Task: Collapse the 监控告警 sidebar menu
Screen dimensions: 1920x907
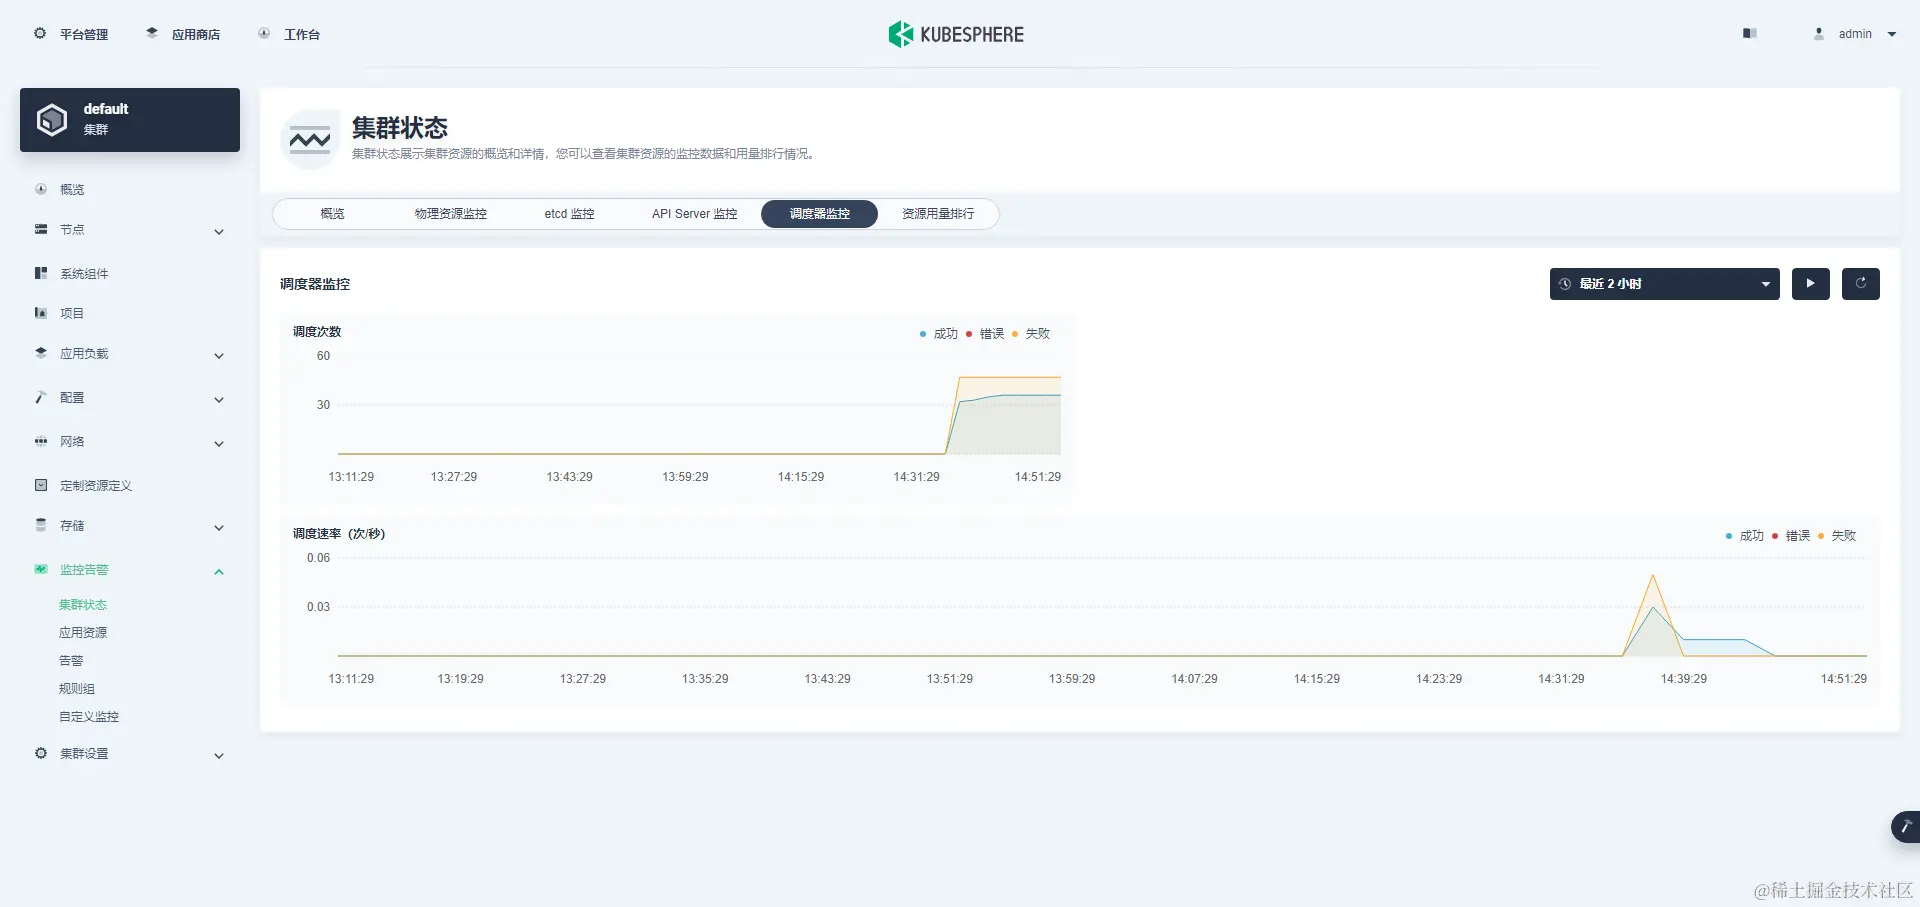Action: pos(219,571)
